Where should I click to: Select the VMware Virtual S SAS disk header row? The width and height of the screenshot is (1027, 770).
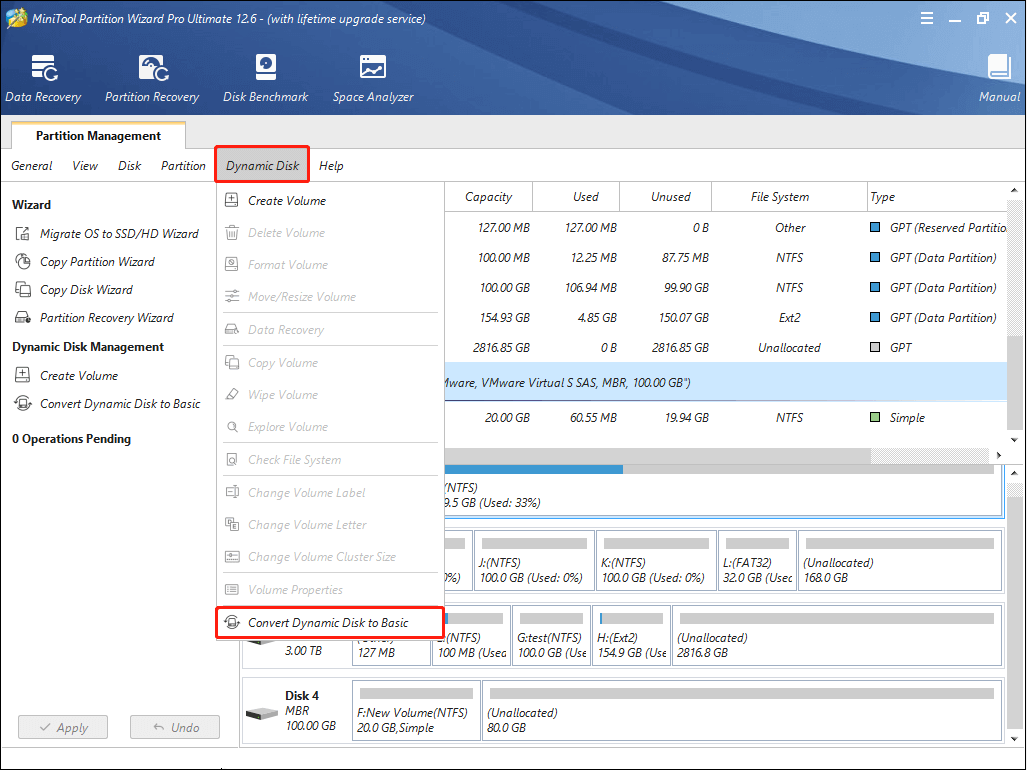click(726, 382)
